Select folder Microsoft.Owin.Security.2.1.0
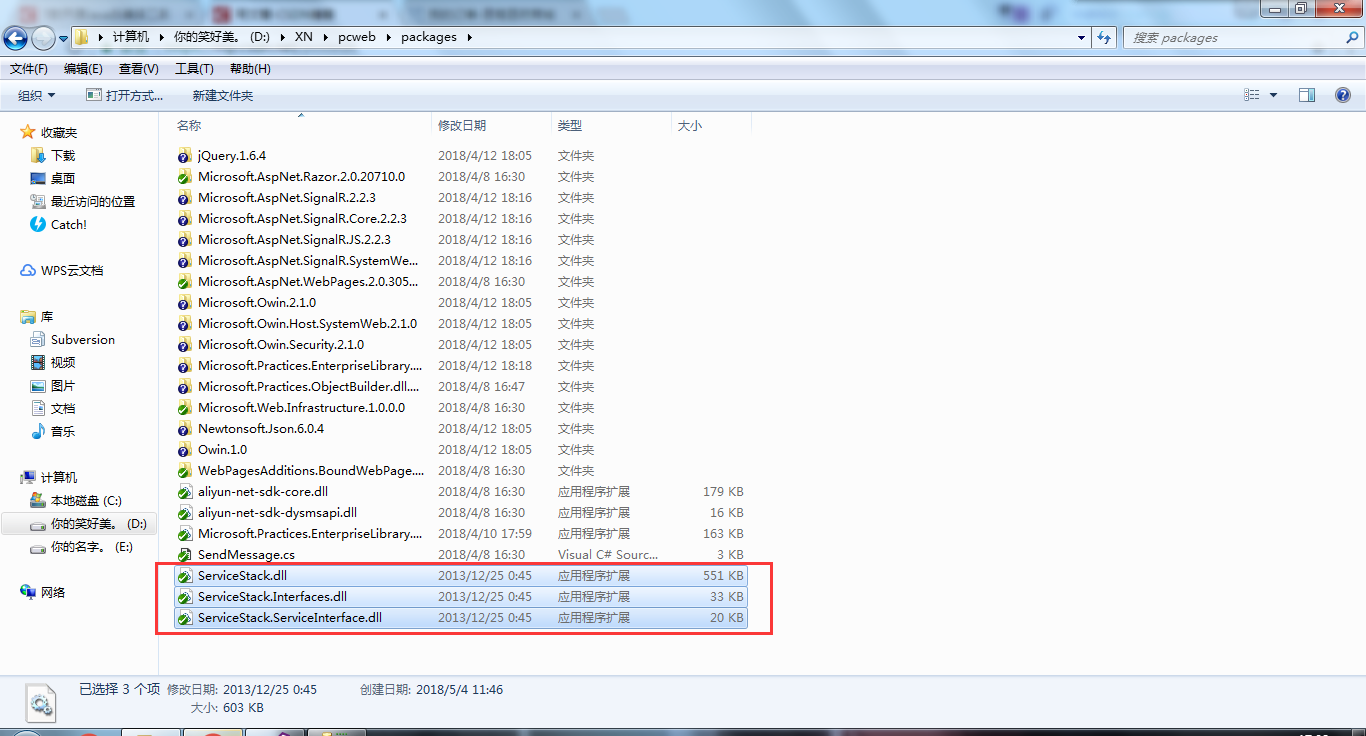 281,345
